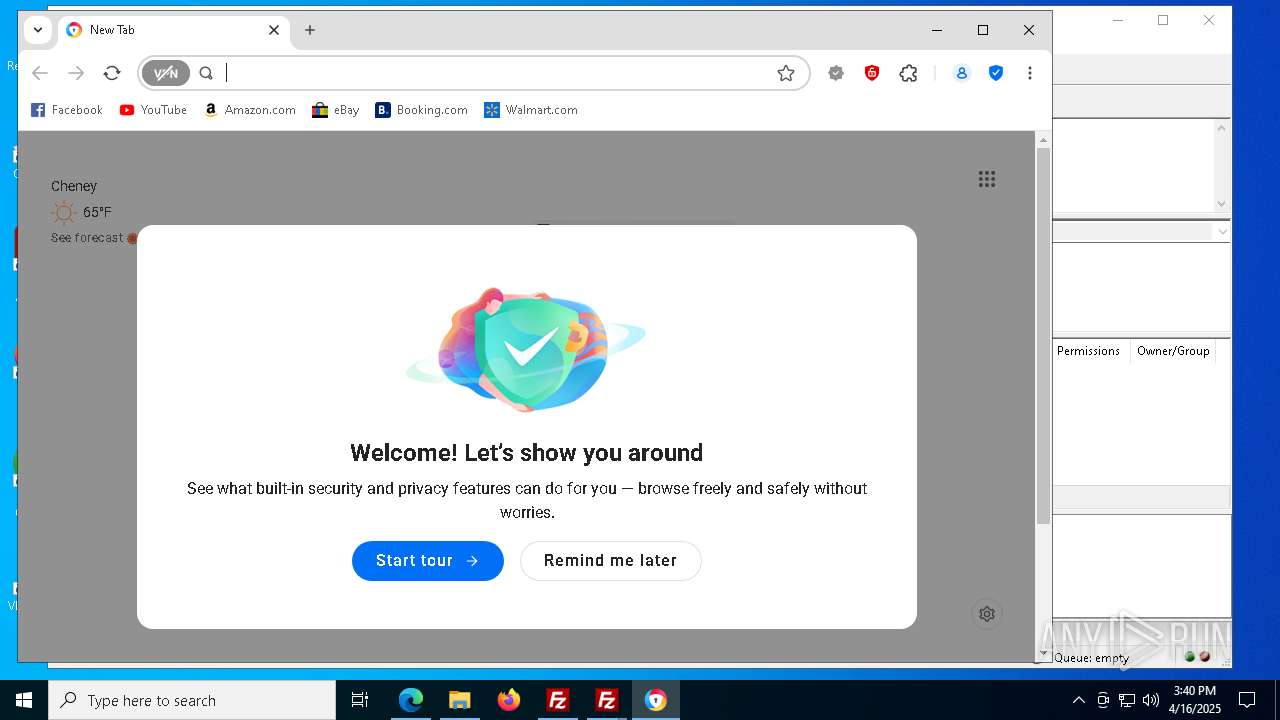Screen dimensions: 1280x720
Task: Open the Amazon.com bookmark
Action: tap(250, 110)
